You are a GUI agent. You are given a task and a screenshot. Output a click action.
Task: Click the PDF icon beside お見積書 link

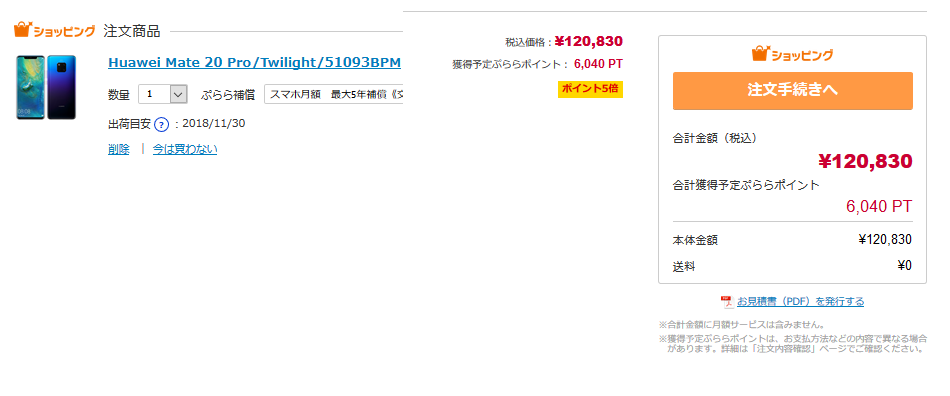pyautogui.click(x=726, y=302)
